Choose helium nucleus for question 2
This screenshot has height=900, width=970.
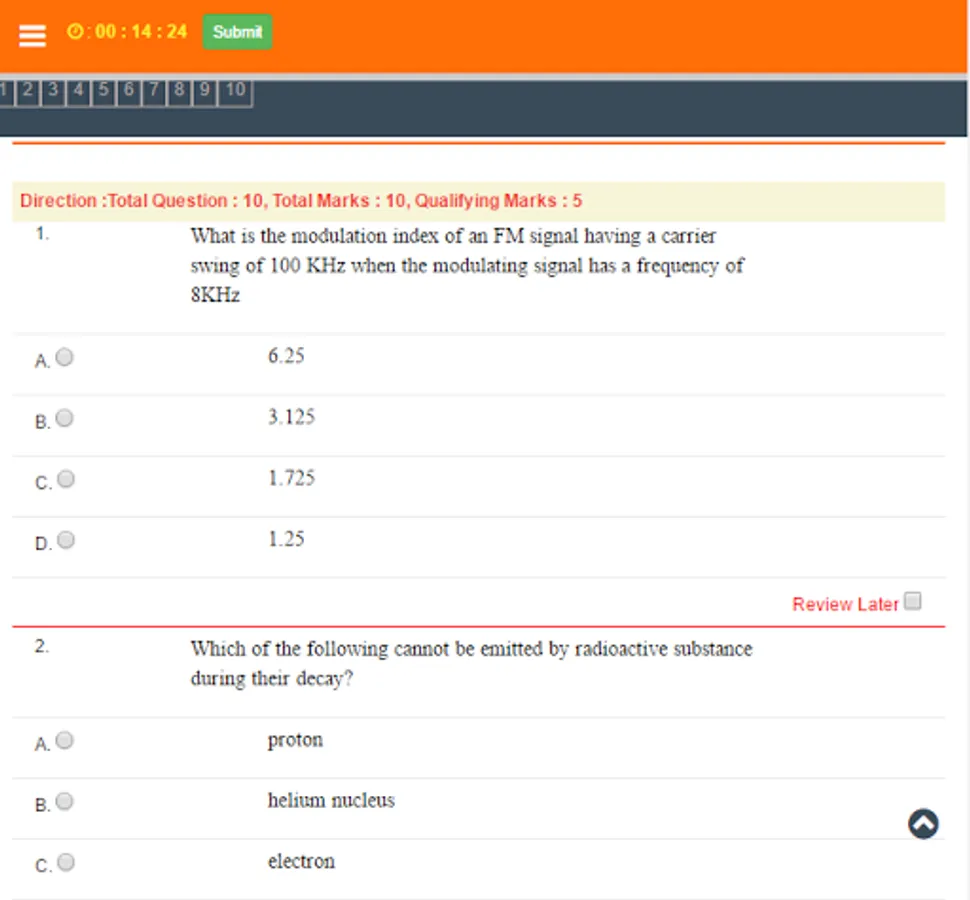[x=65, y=800]
